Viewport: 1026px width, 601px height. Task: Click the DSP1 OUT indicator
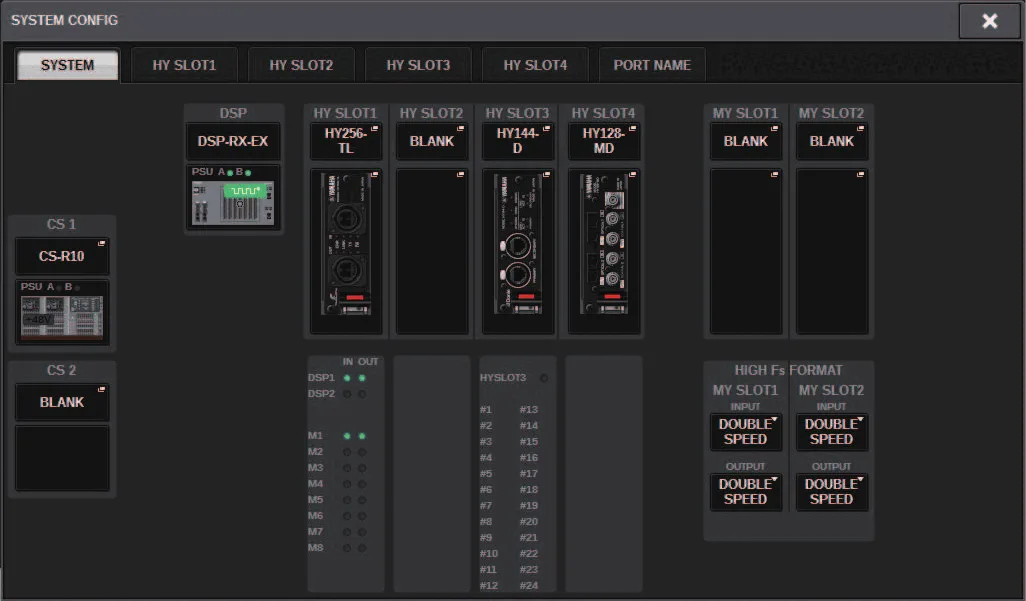362,378
